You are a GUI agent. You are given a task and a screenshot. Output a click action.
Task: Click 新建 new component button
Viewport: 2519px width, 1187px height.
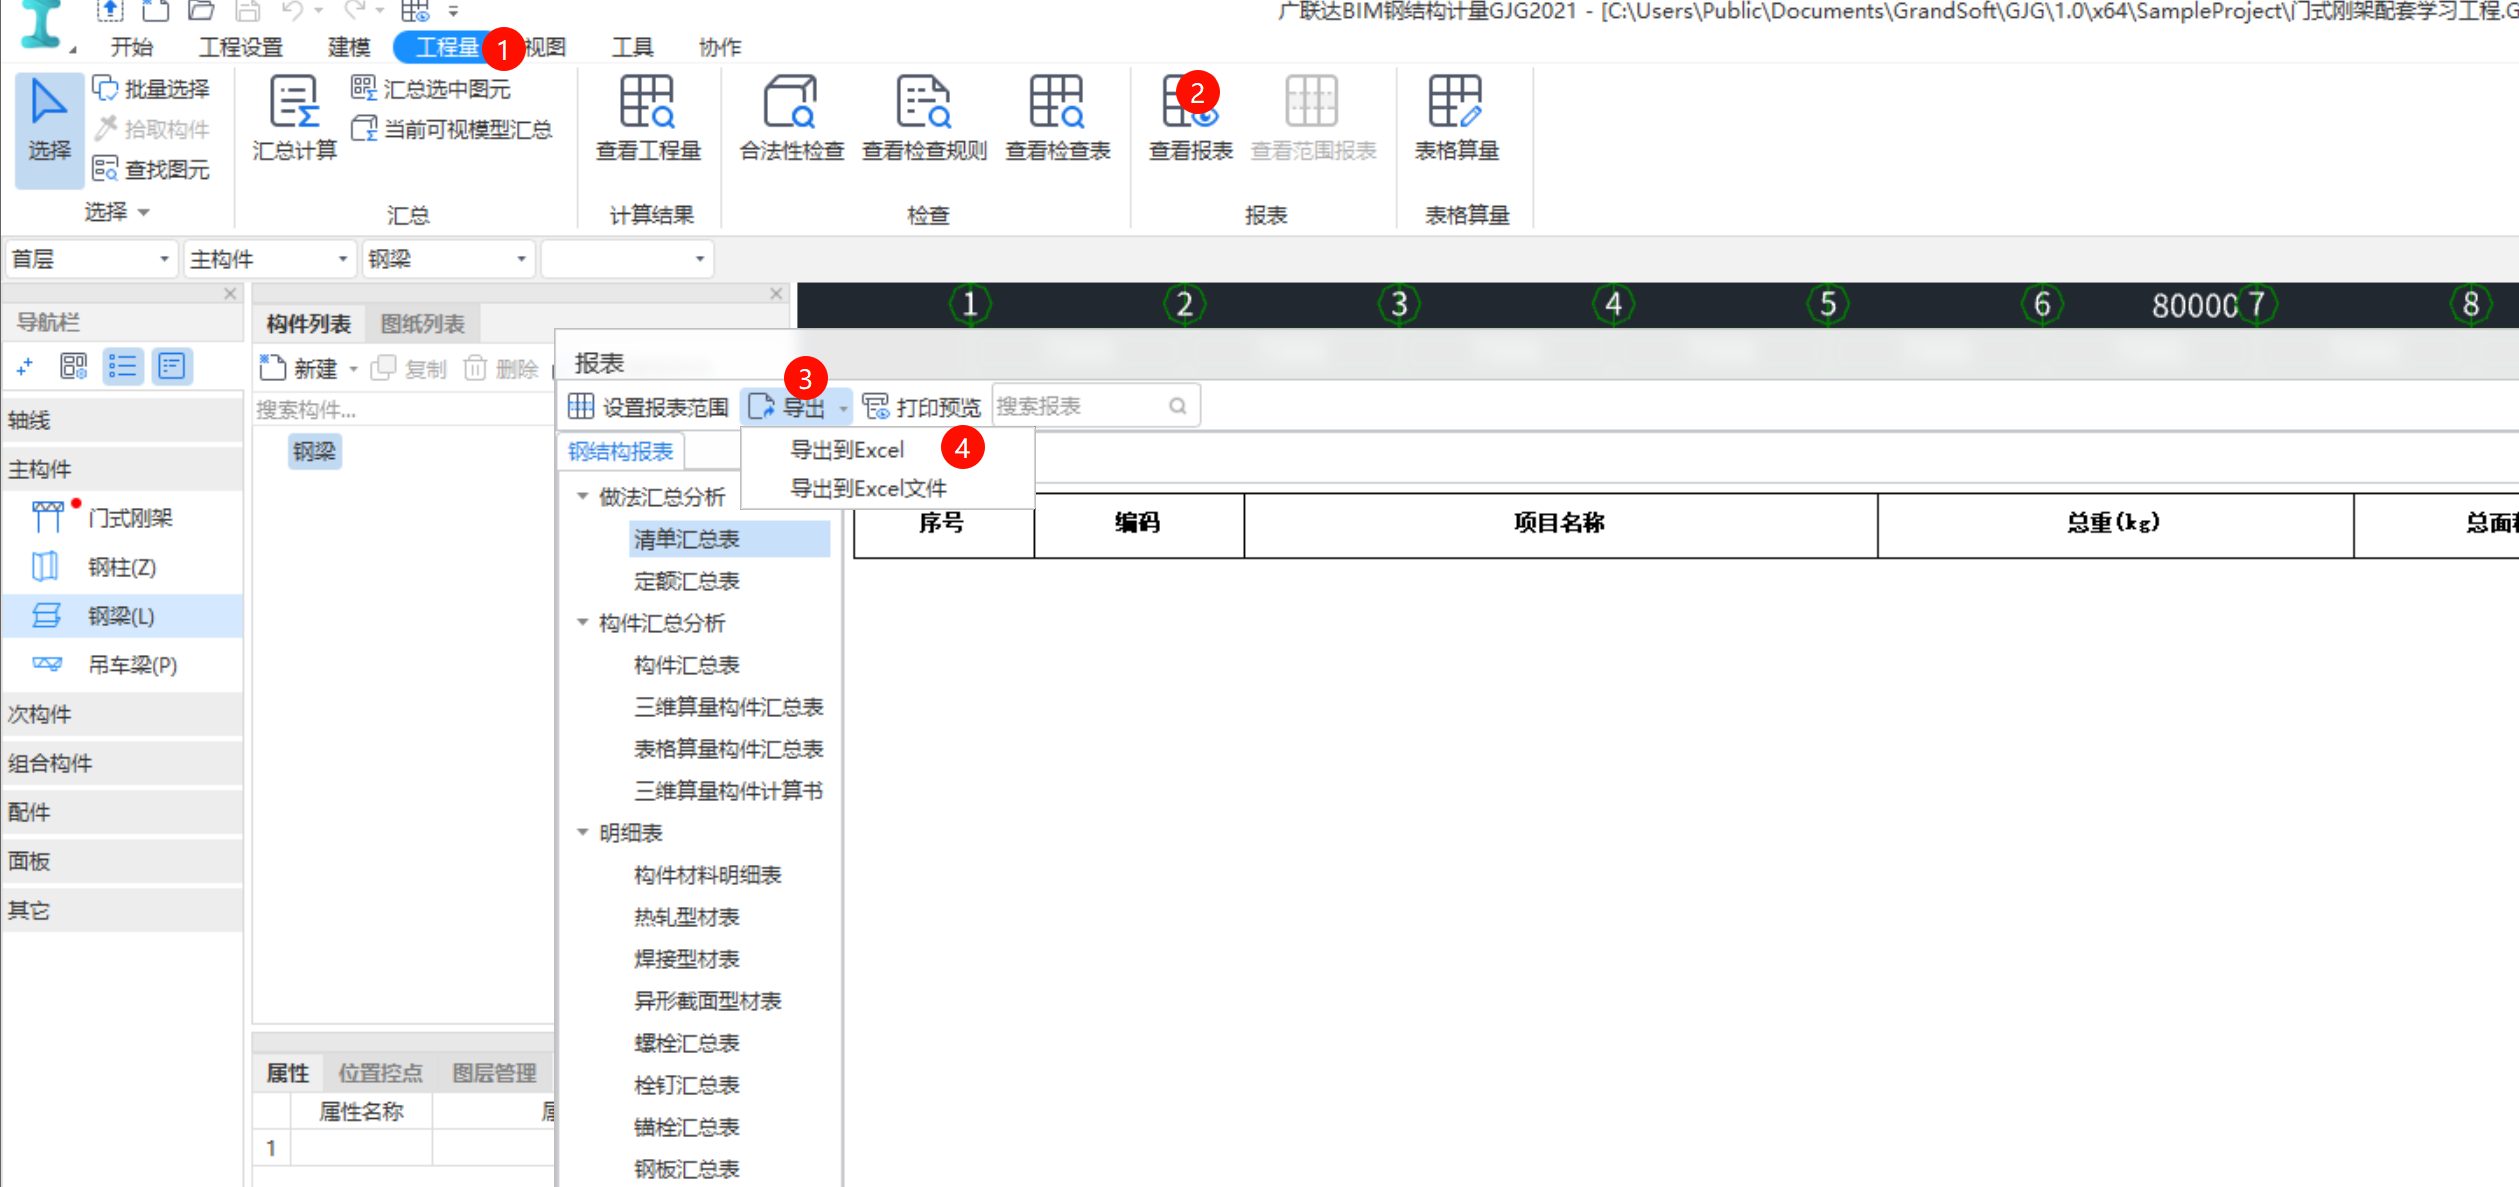[x=299, y=369]
